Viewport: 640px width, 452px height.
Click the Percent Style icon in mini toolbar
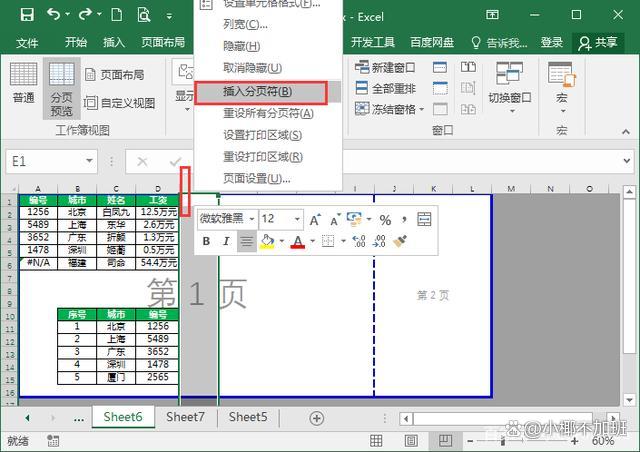(385, 220)
